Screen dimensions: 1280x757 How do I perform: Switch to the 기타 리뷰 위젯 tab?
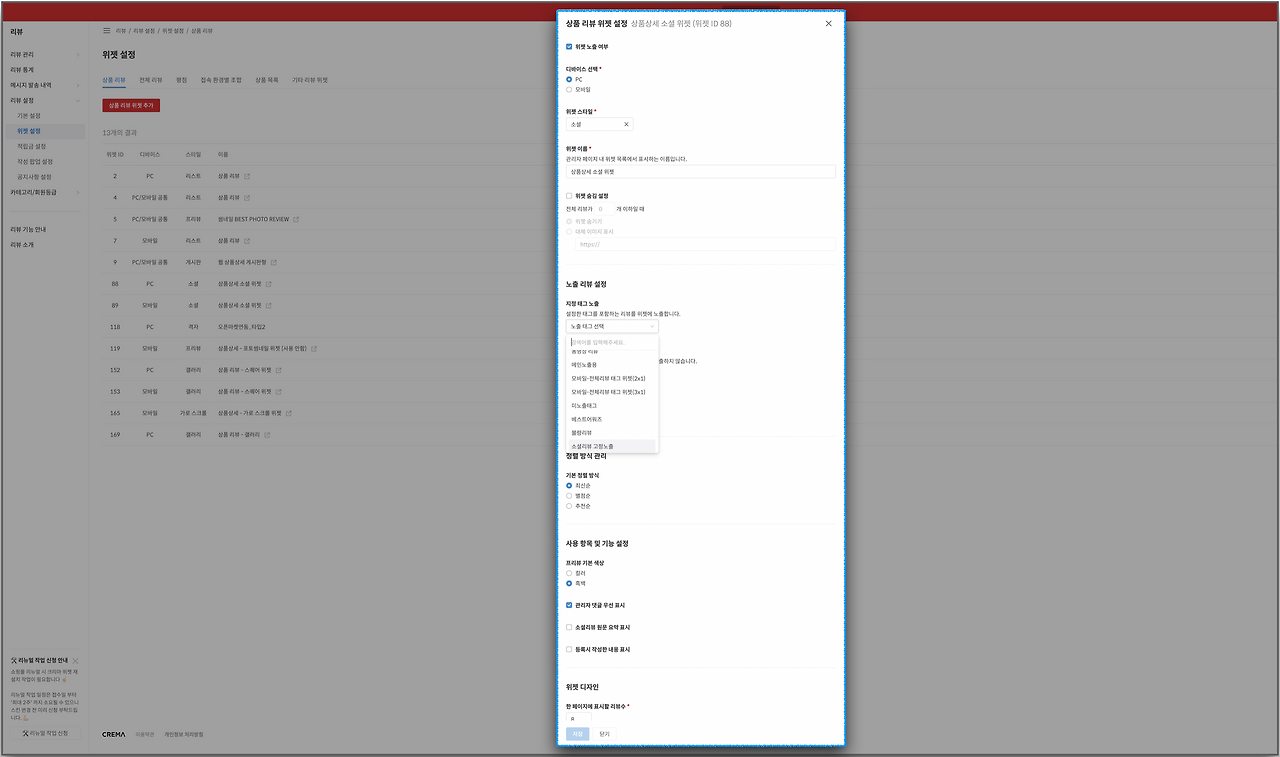(x=310, y=79)
